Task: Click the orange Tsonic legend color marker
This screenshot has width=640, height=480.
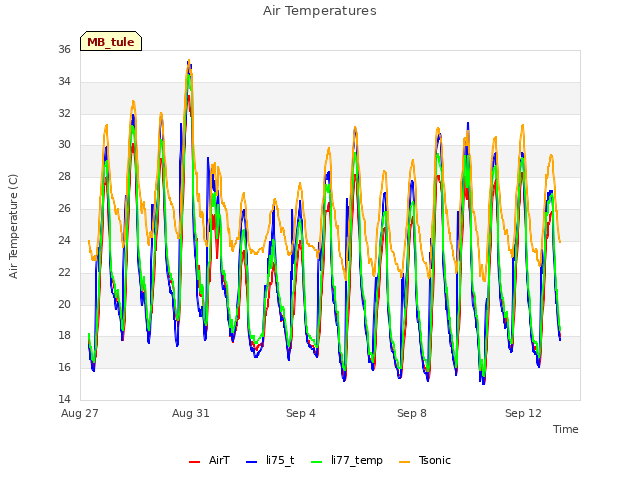Action: (404, 462)
